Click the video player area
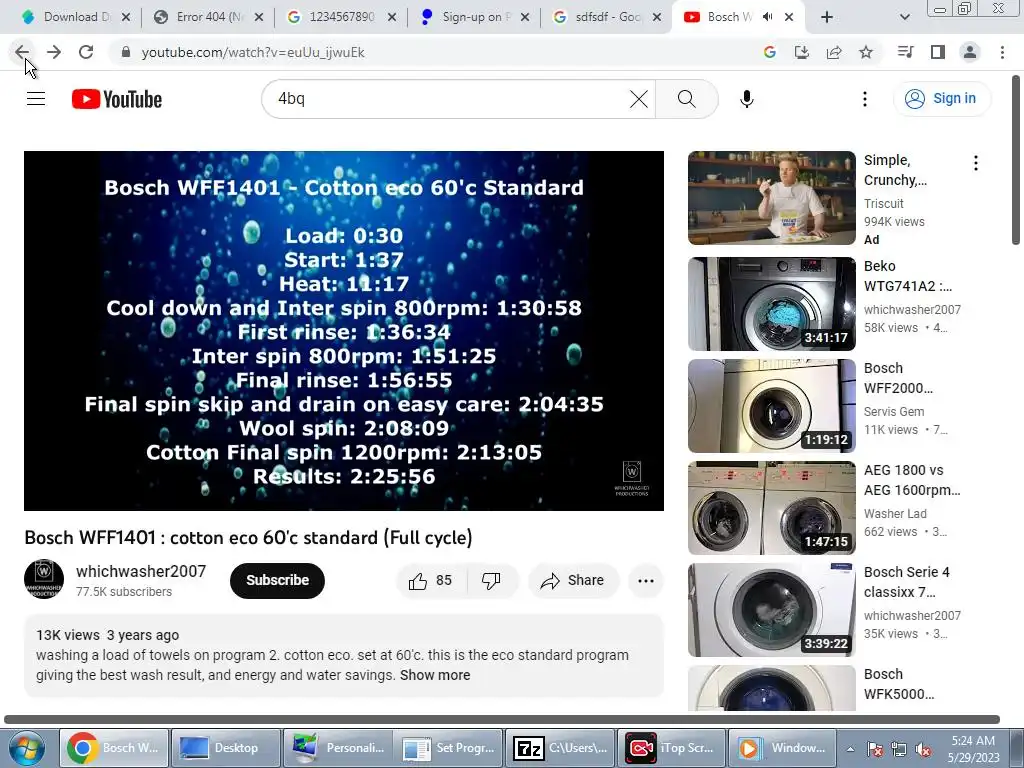Image resolution: width=1024 pixels, height=768 pixels. coord(344,331)
